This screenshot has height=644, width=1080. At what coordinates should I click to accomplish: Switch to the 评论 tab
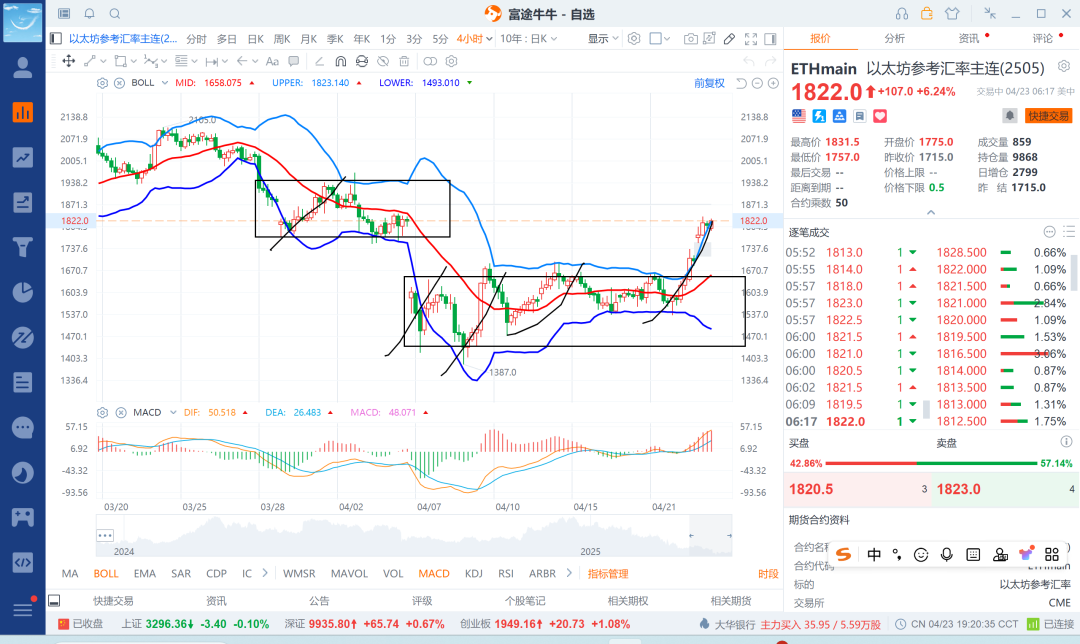coord(1043,39)
